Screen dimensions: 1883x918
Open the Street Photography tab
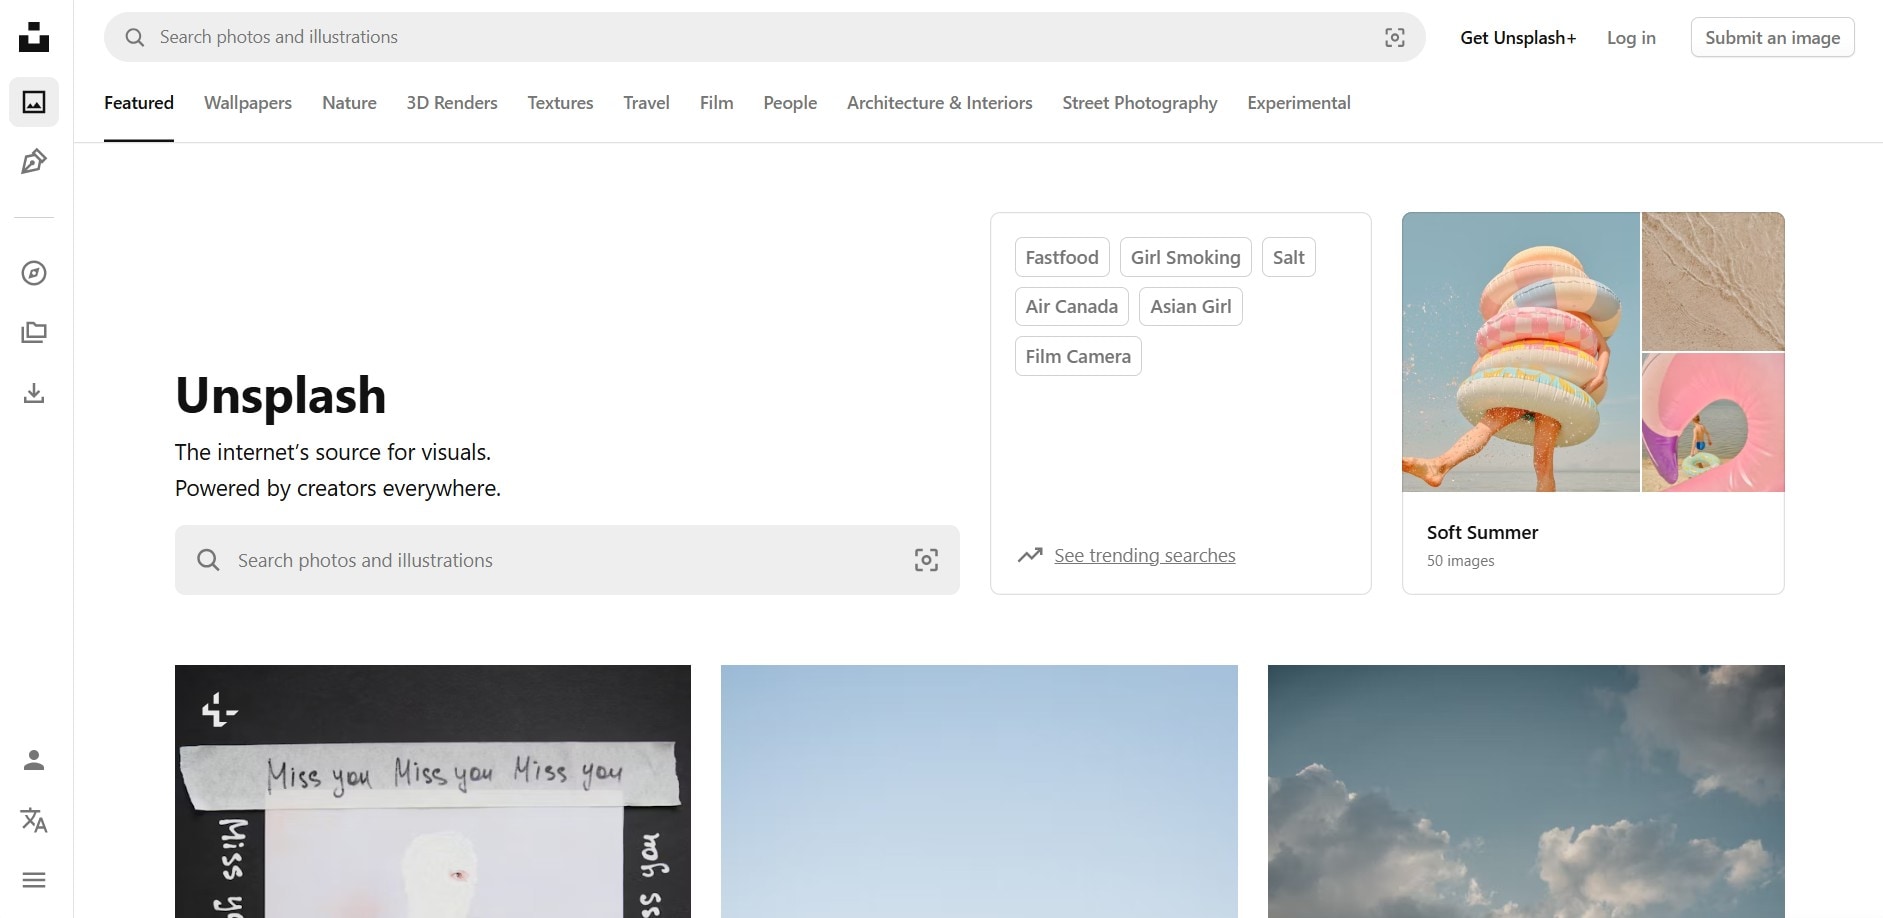pos(1139,103)
